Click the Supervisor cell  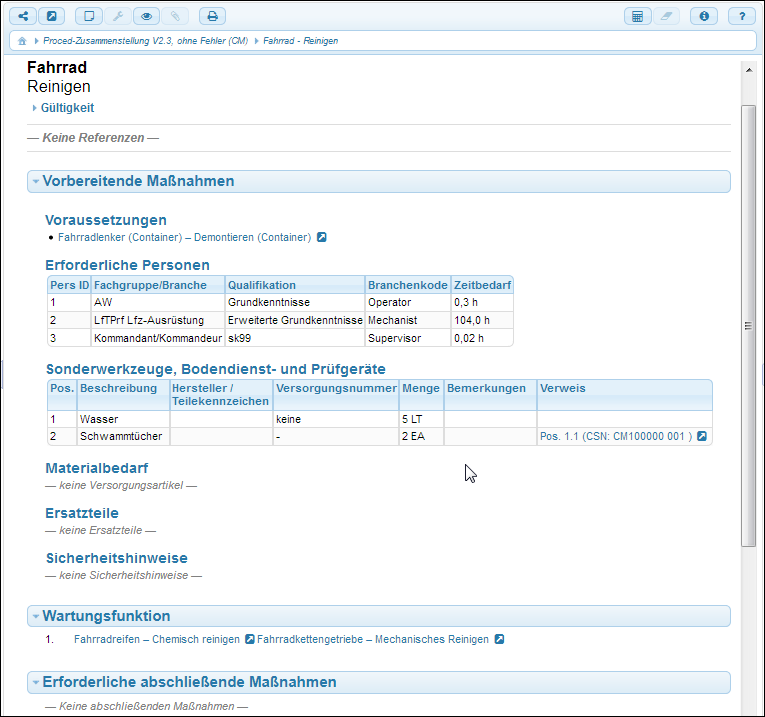(408, 339)
